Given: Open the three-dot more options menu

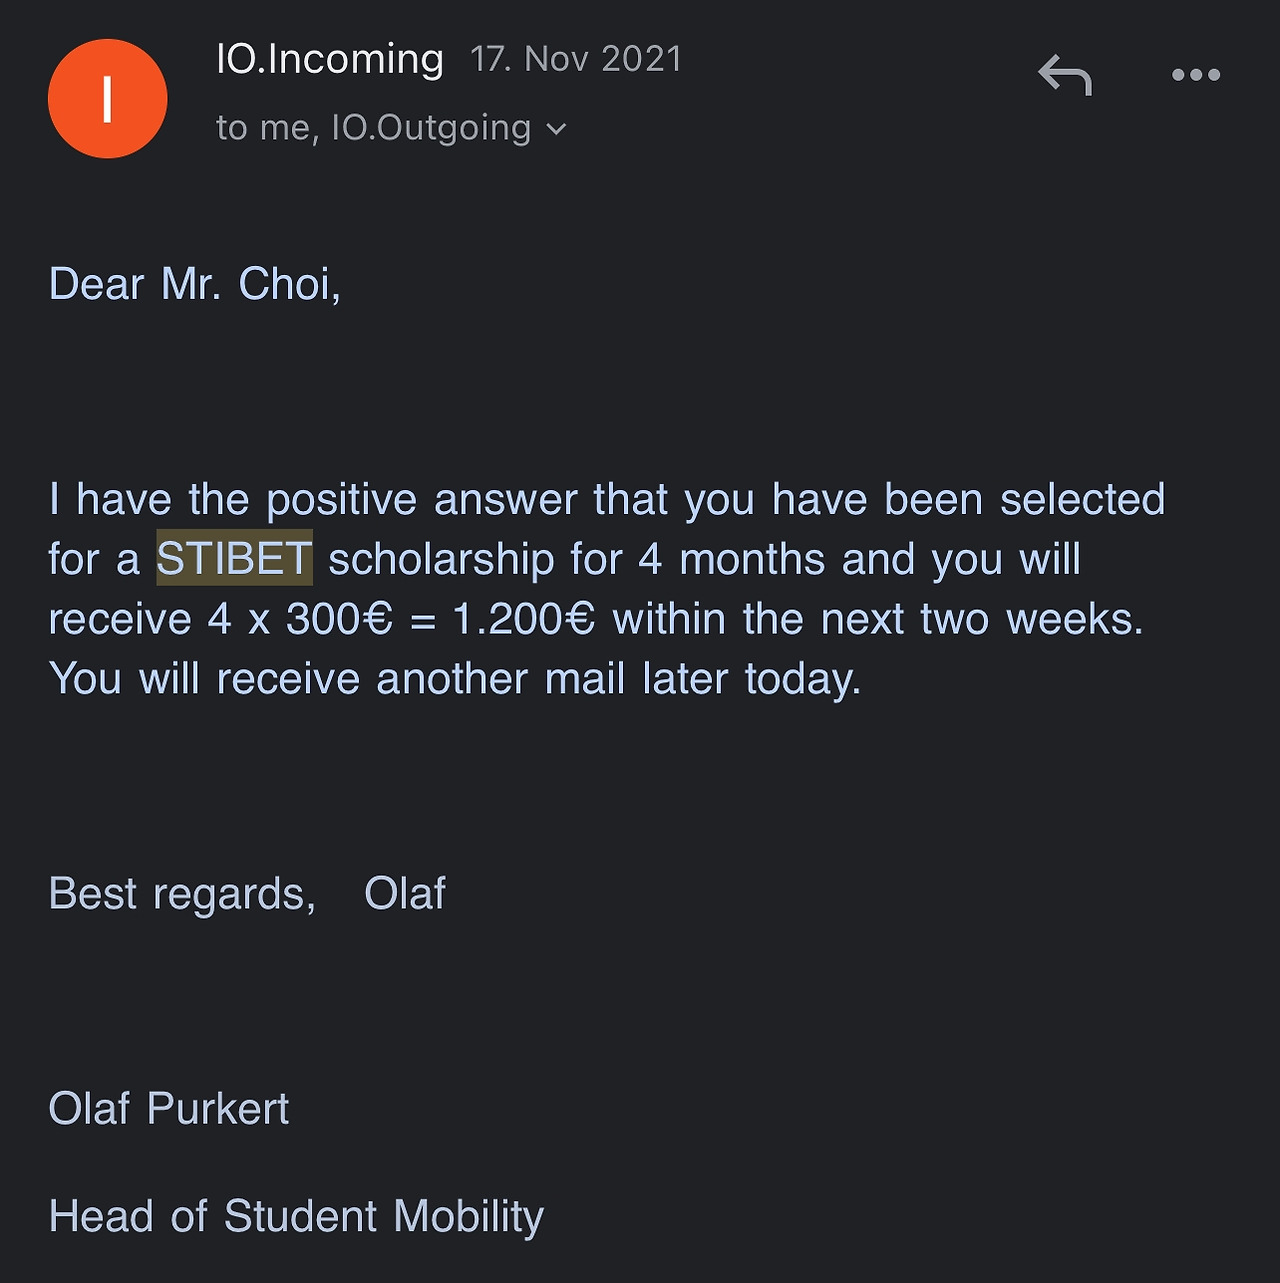Looking at the screenshot, I should pyautogui.click(x=1196, y=75).
